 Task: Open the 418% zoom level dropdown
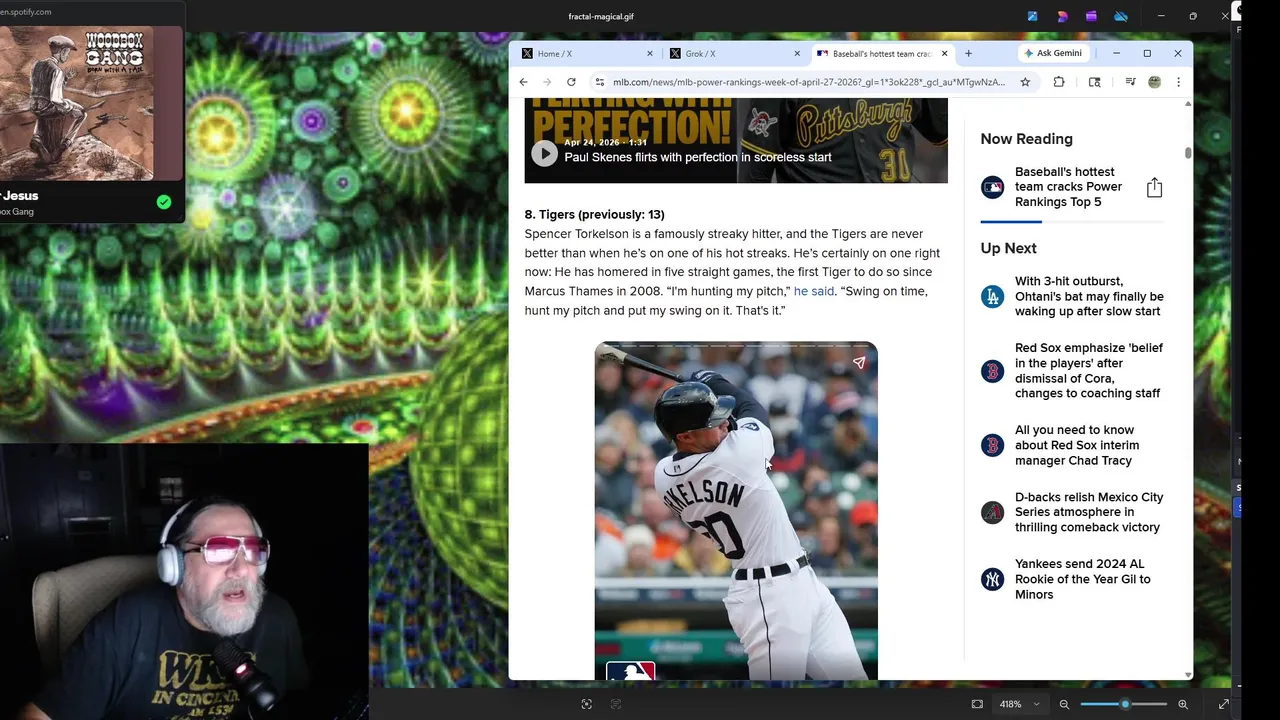(x=1018, y=704)
